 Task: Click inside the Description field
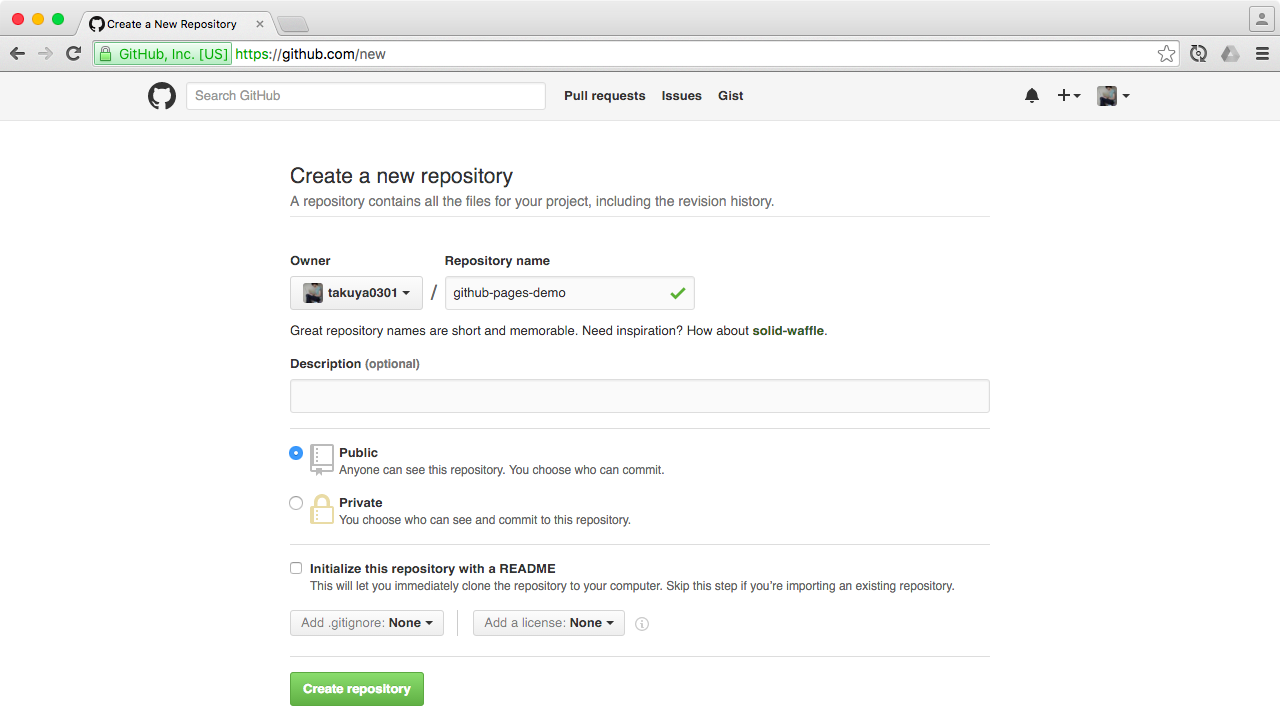[x=639, y=395]
